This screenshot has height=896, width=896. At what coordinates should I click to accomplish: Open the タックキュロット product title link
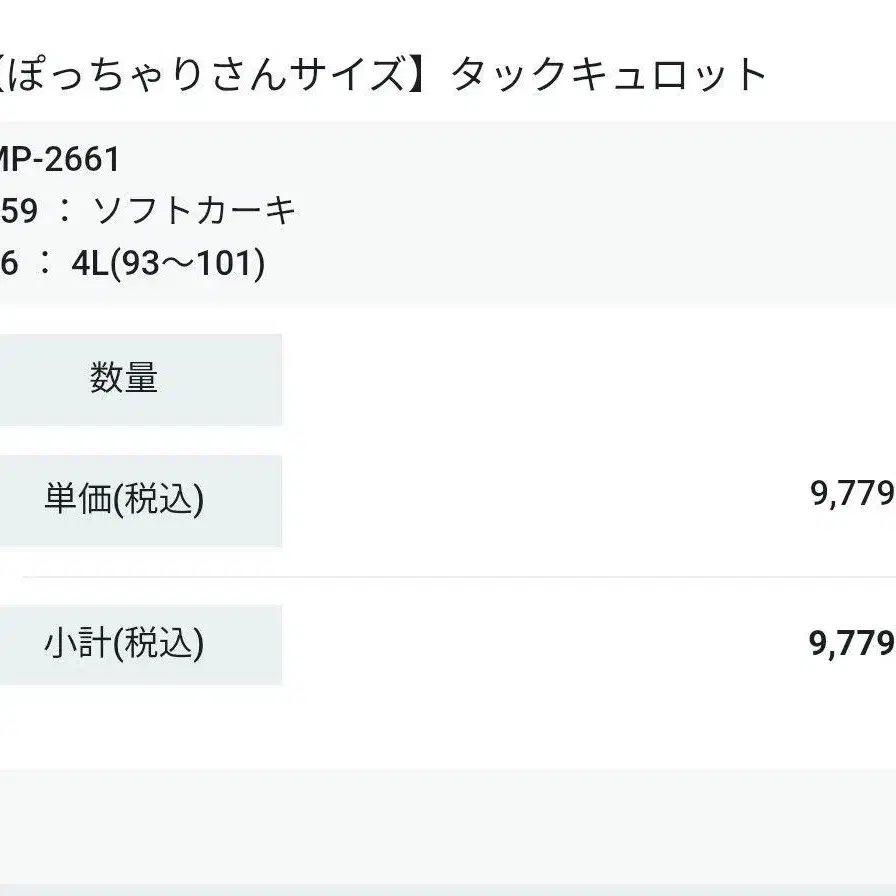point(608,75)
